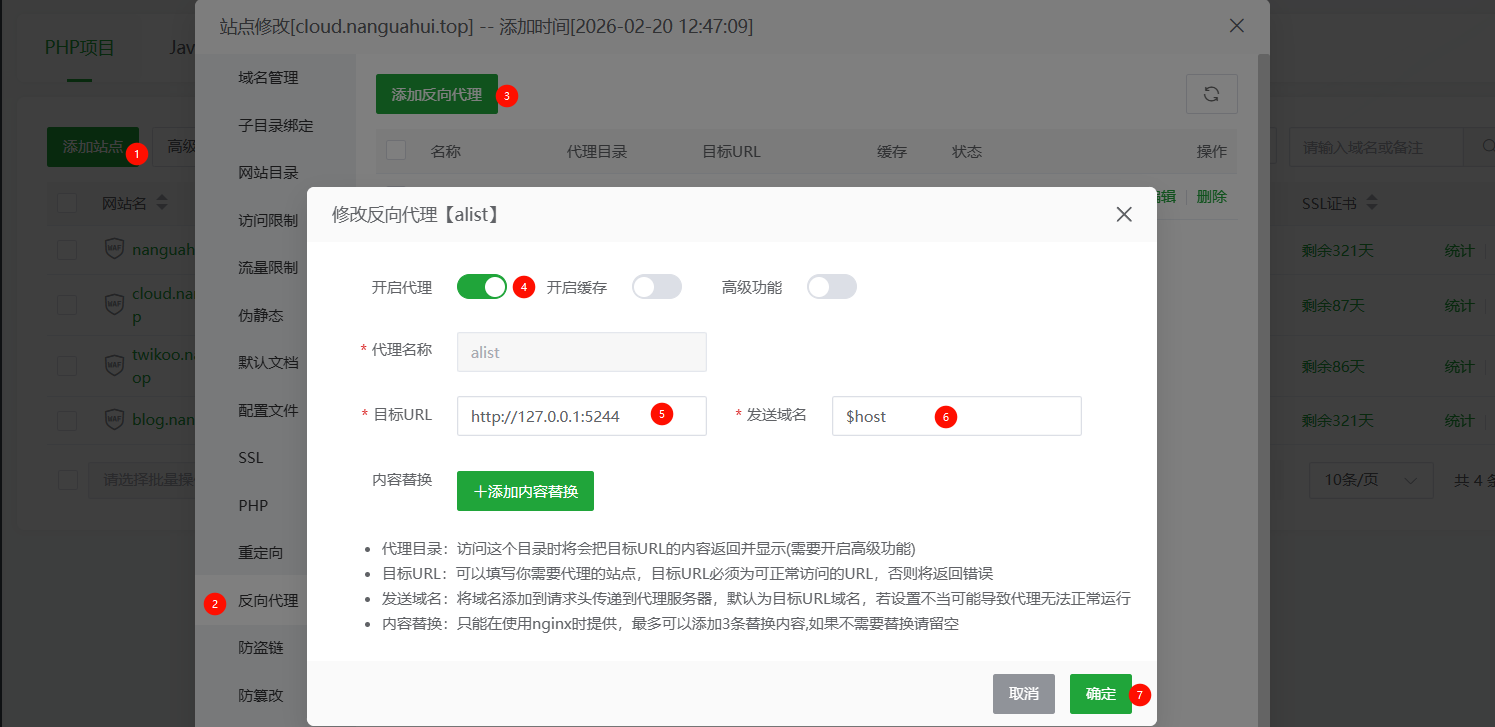
Task: Sort by SSL证书 column arrows
Action: pos(1372,203)
